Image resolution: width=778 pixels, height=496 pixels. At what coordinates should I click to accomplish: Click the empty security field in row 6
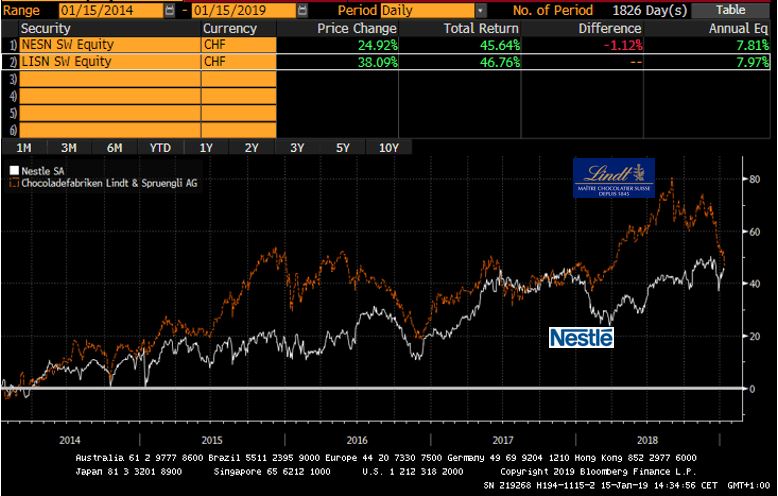click(110, 130)
